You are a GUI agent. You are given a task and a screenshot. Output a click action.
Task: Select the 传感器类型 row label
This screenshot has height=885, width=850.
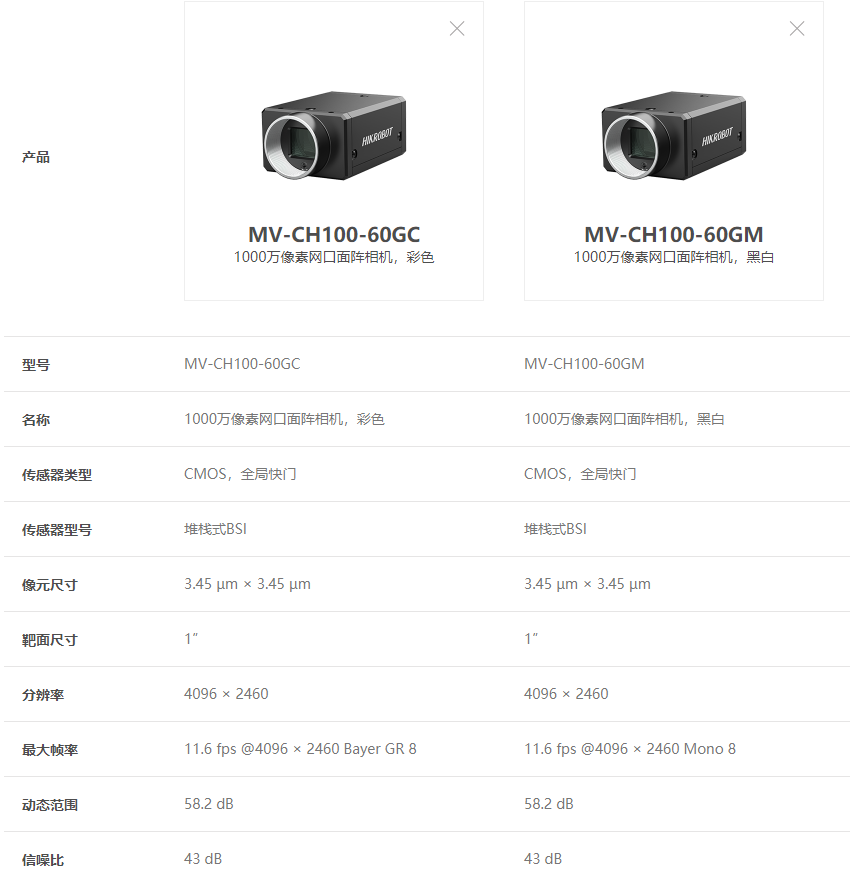[x=56, y=475]
